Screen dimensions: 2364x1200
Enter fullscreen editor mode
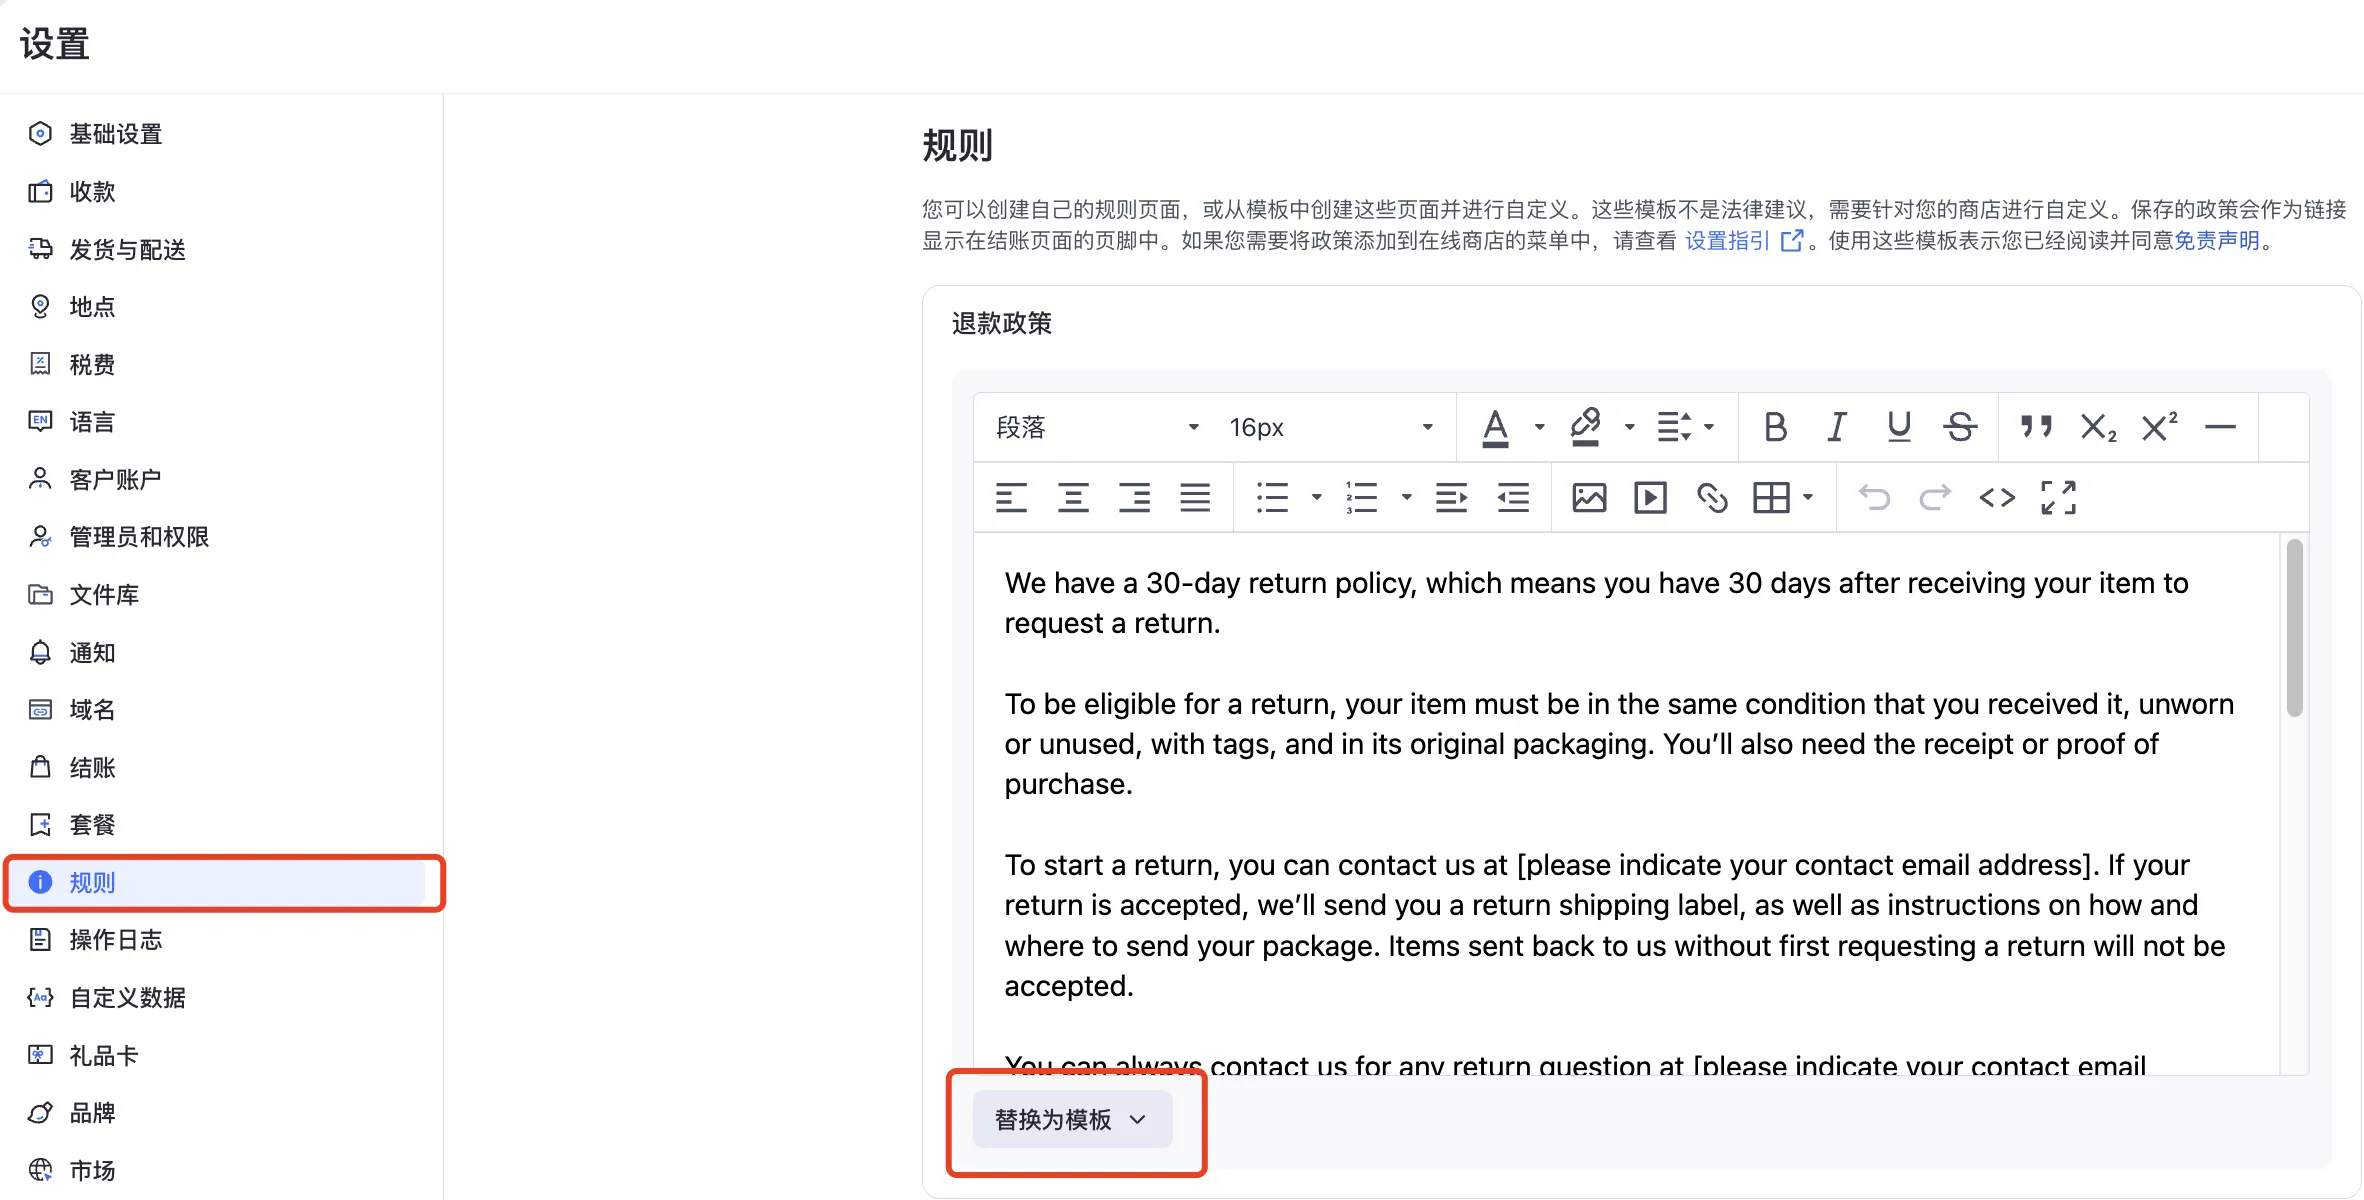[x=2058, y=498]
